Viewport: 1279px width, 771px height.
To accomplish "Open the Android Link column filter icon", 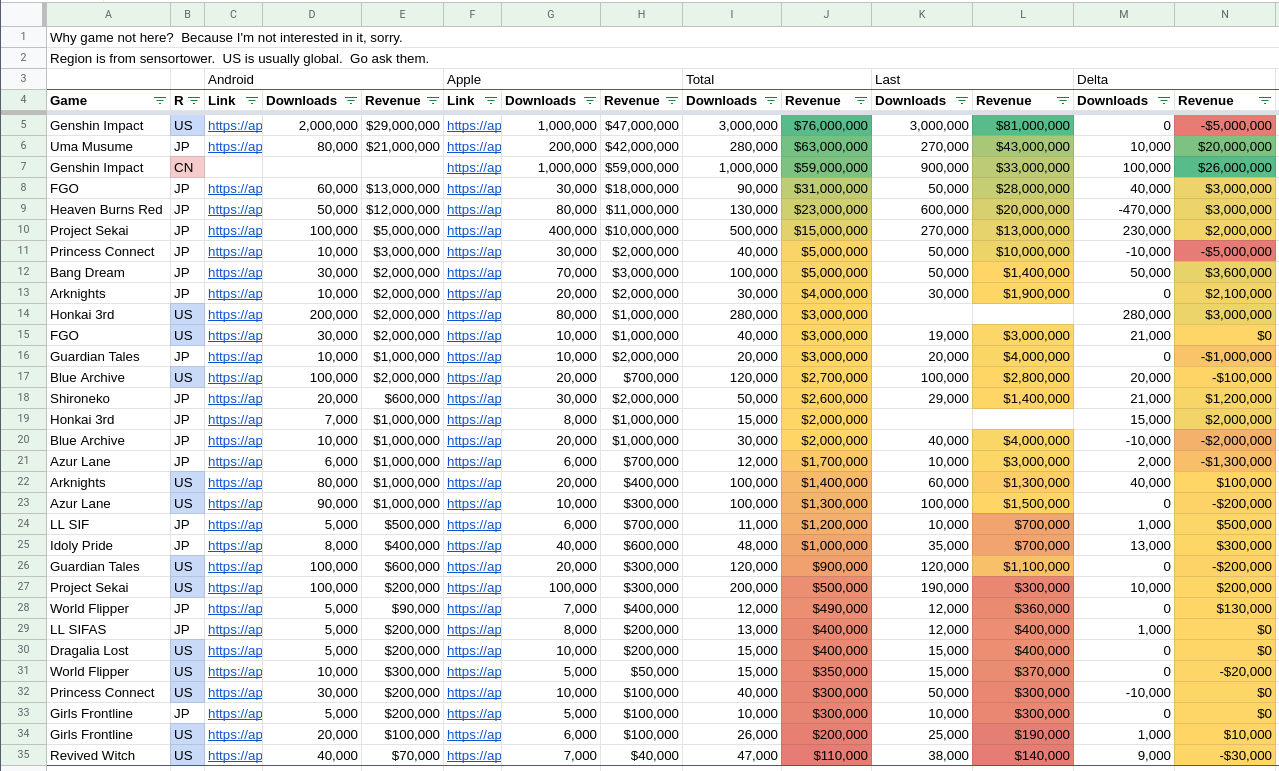I will [252, 101].
